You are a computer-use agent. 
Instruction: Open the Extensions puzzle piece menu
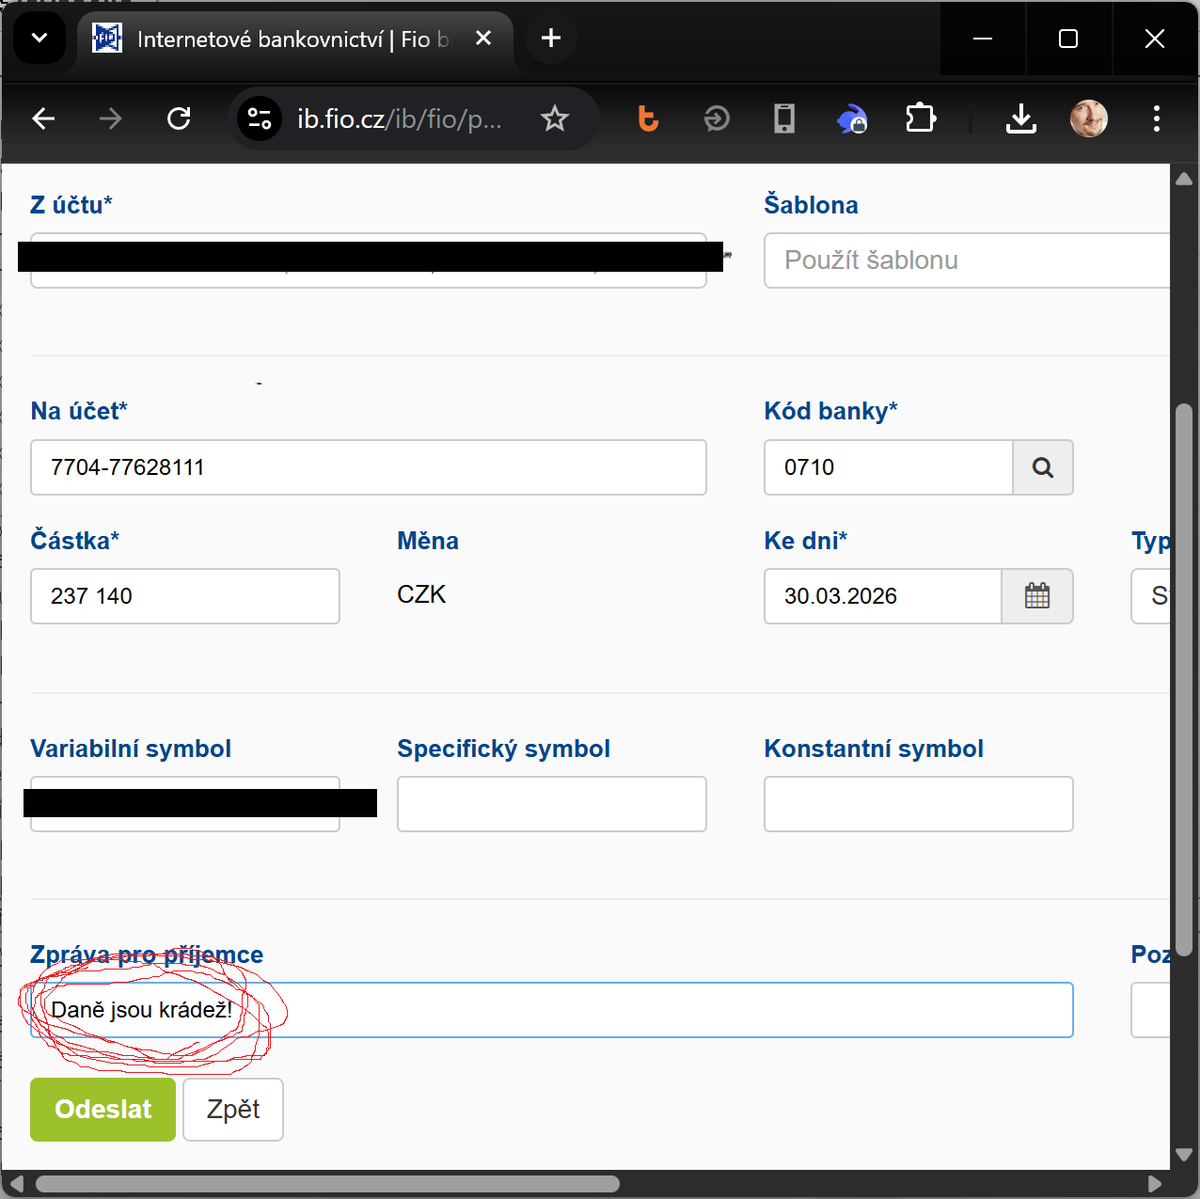tap(920, 119)
